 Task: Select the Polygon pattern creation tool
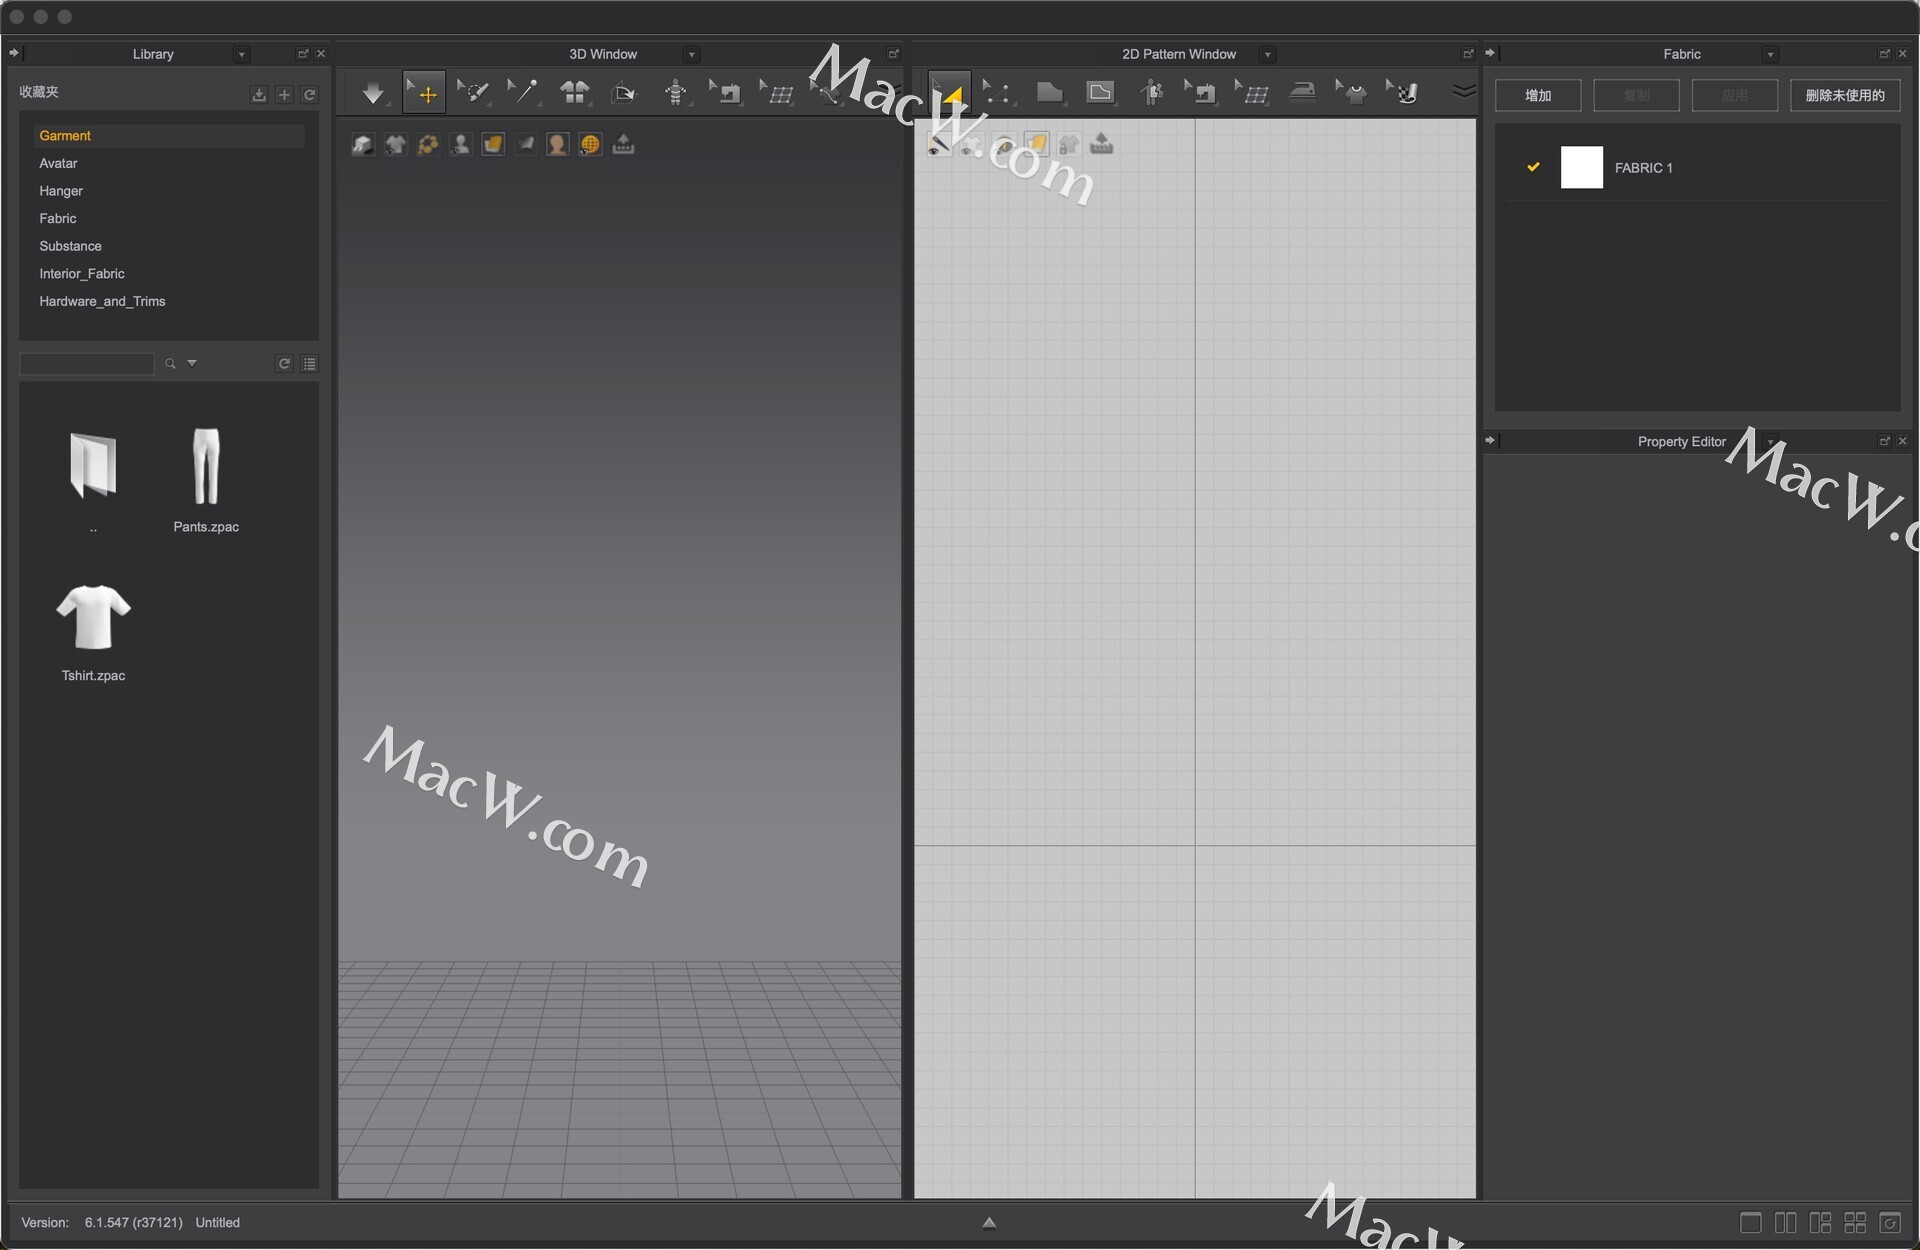point(1049,93)
